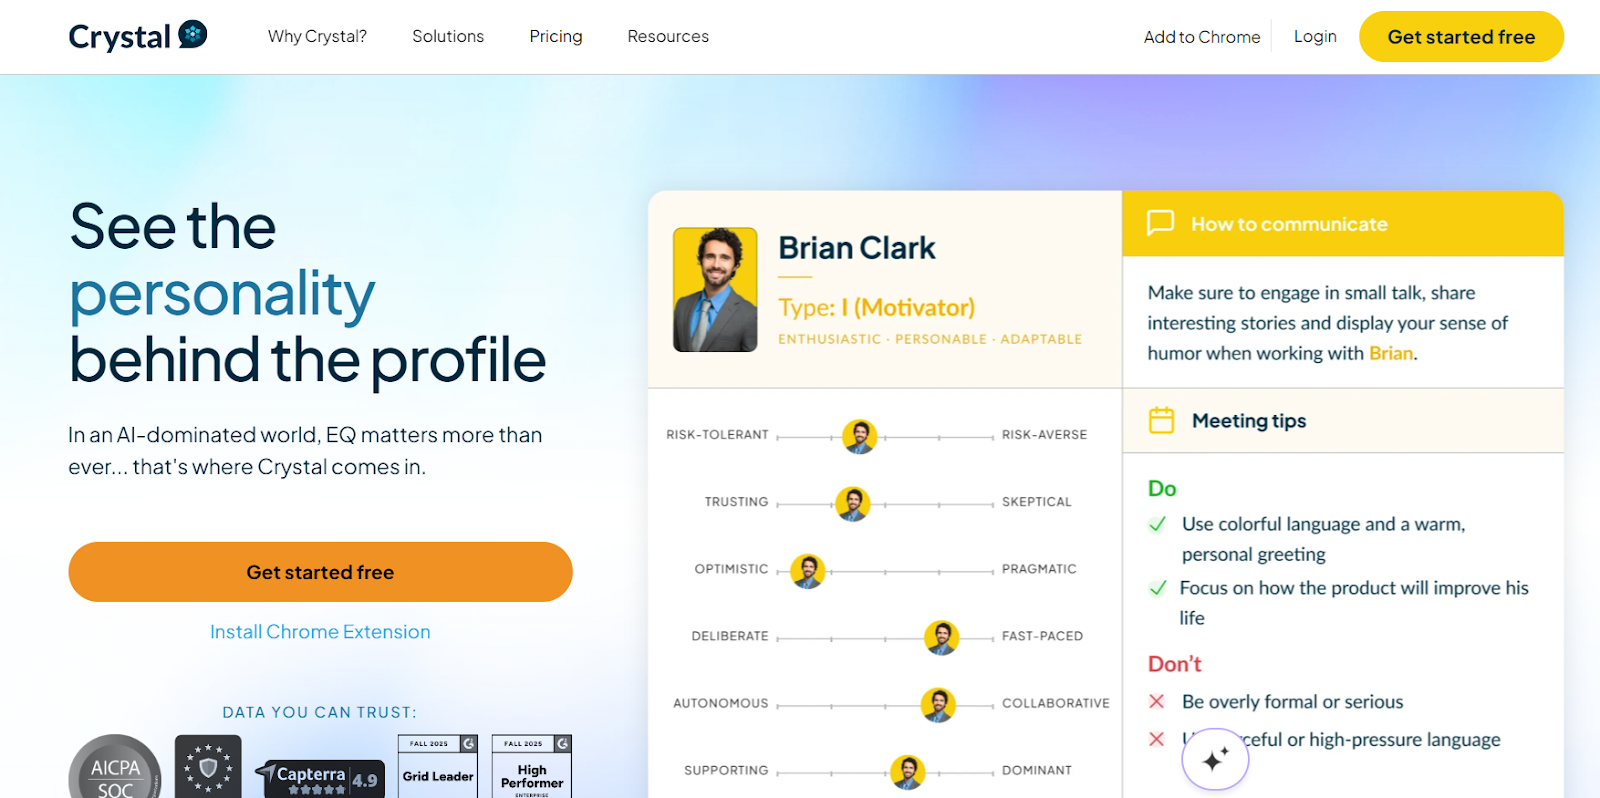This screenshot has width=1600, height=798.
Task: Click the Trusting-Skeptical slider avatar marker
Action: [852, 503]
